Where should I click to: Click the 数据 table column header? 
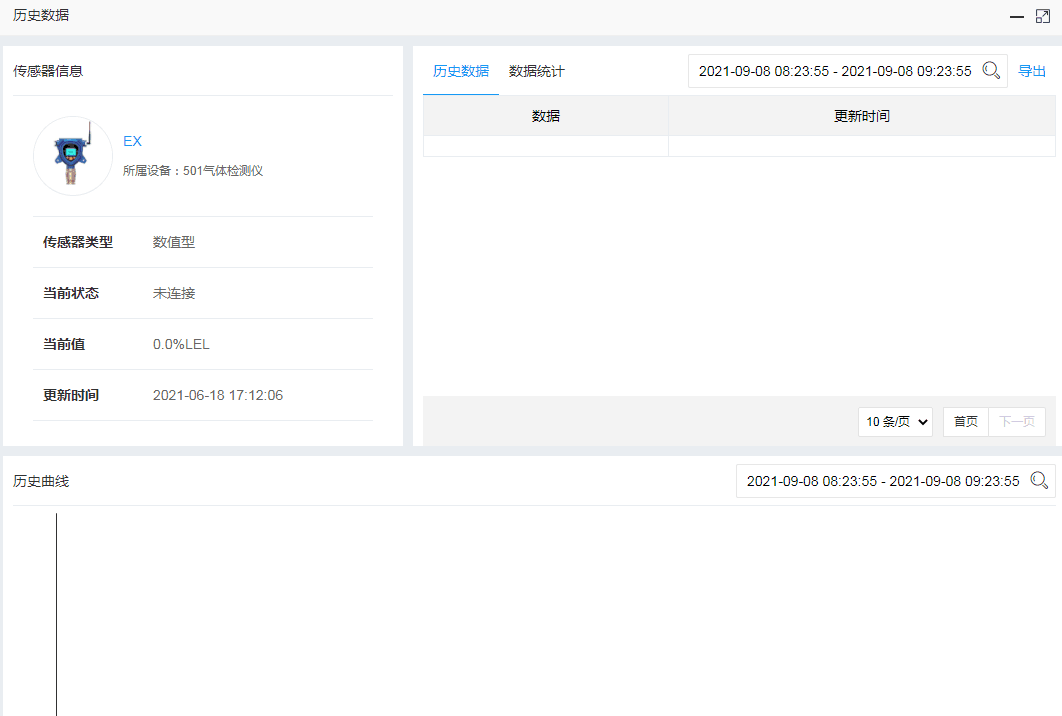(546, 115)
